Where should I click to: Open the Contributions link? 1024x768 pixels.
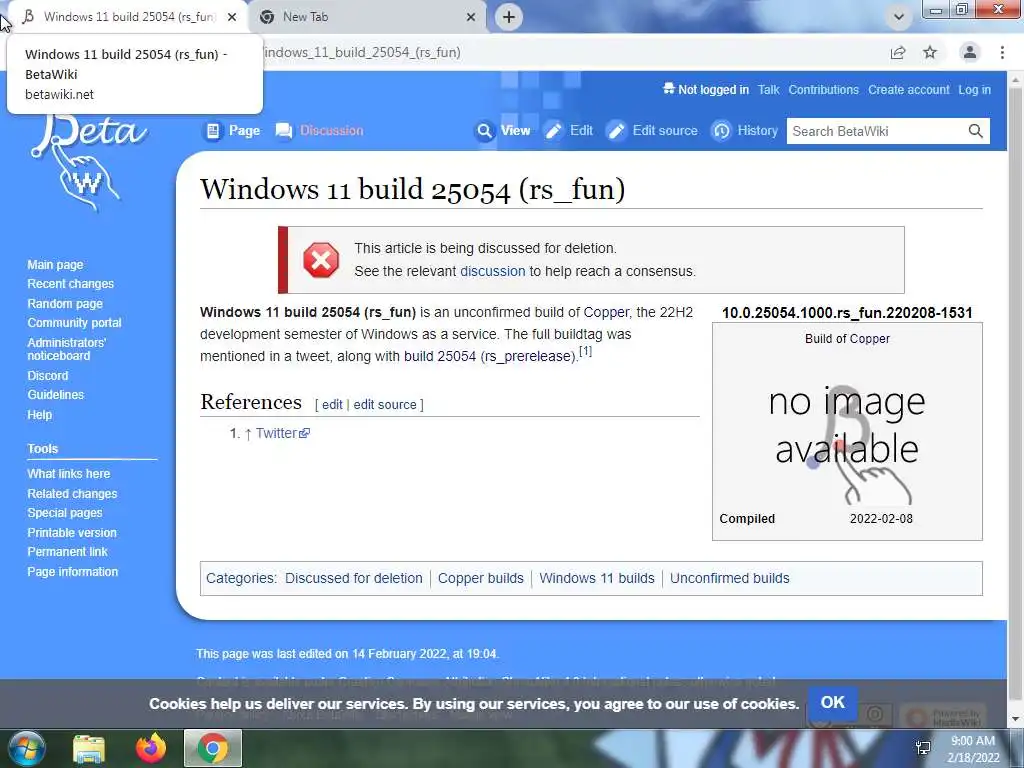click(824, 90)
